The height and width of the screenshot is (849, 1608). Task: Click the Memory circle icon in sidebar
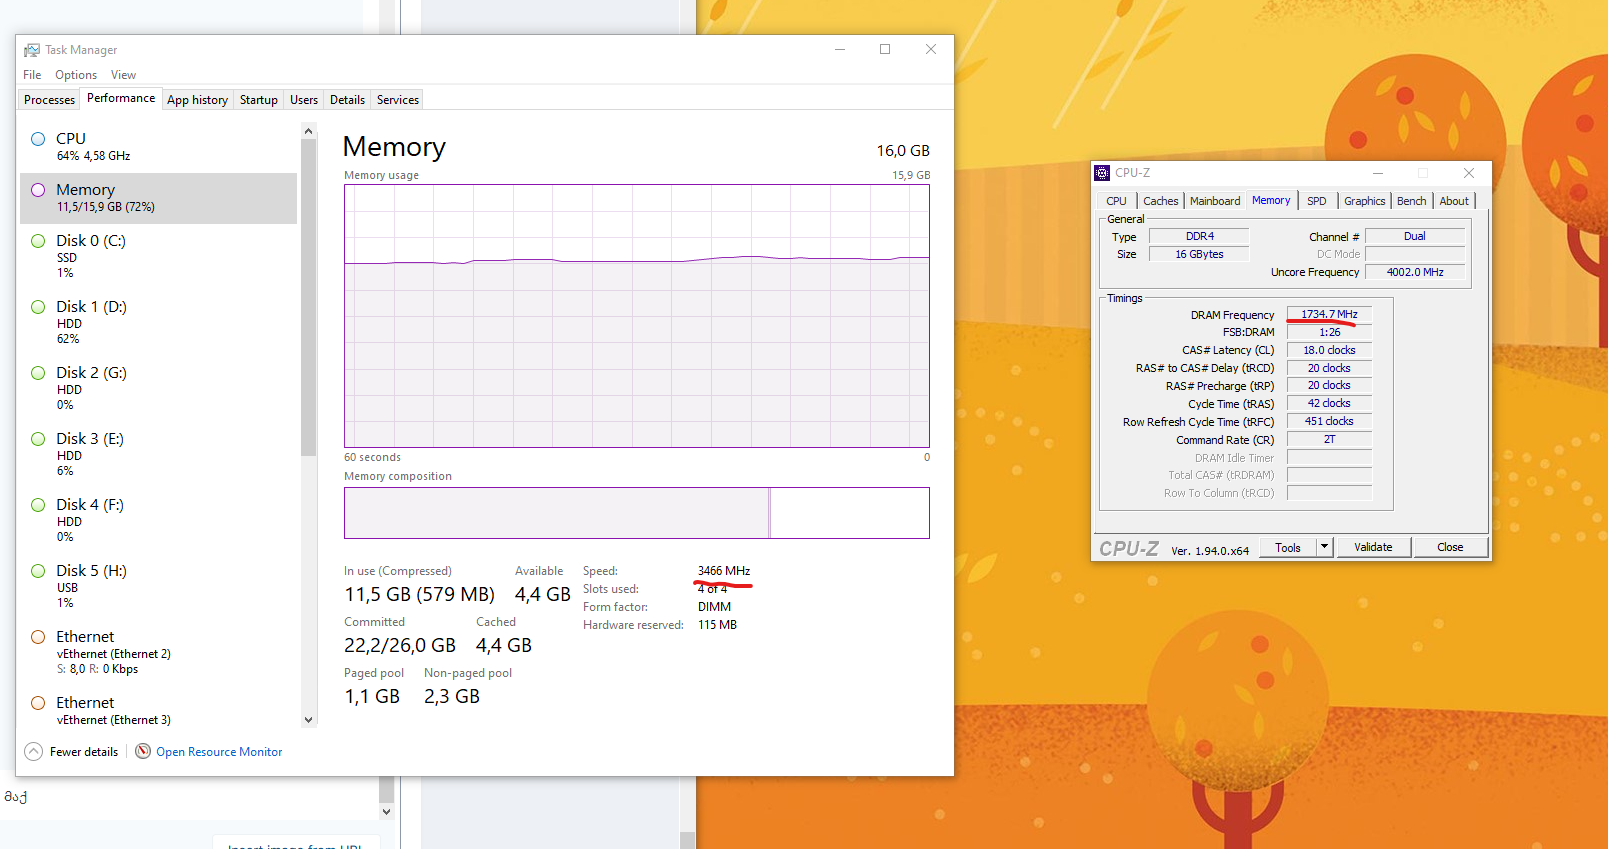(x=38, y=190)
